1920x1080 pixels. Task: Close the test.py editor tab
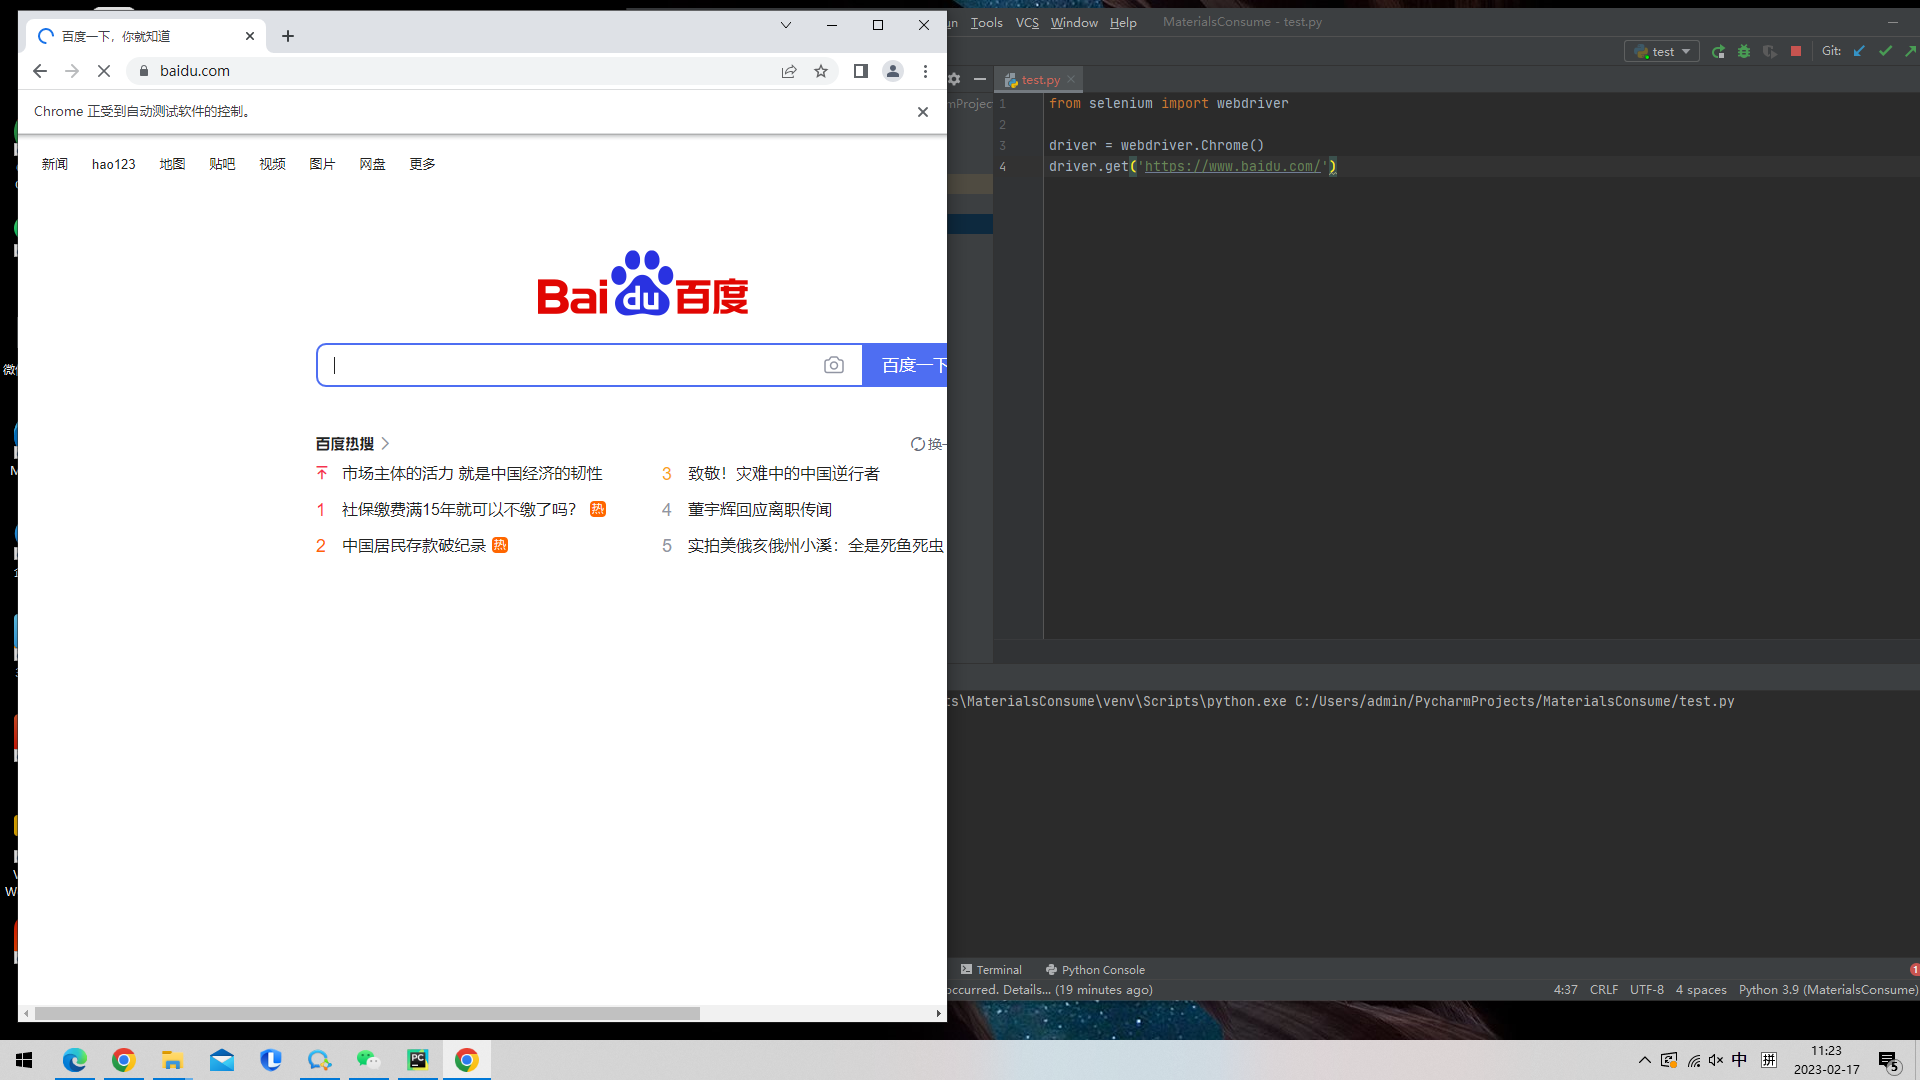1071,79
